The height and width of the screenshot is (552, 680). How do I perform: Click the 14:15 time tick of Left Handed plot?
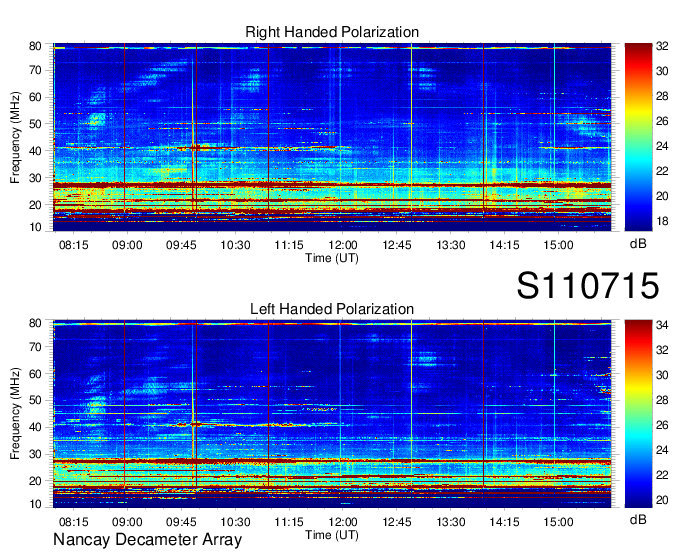click(504, 522)
